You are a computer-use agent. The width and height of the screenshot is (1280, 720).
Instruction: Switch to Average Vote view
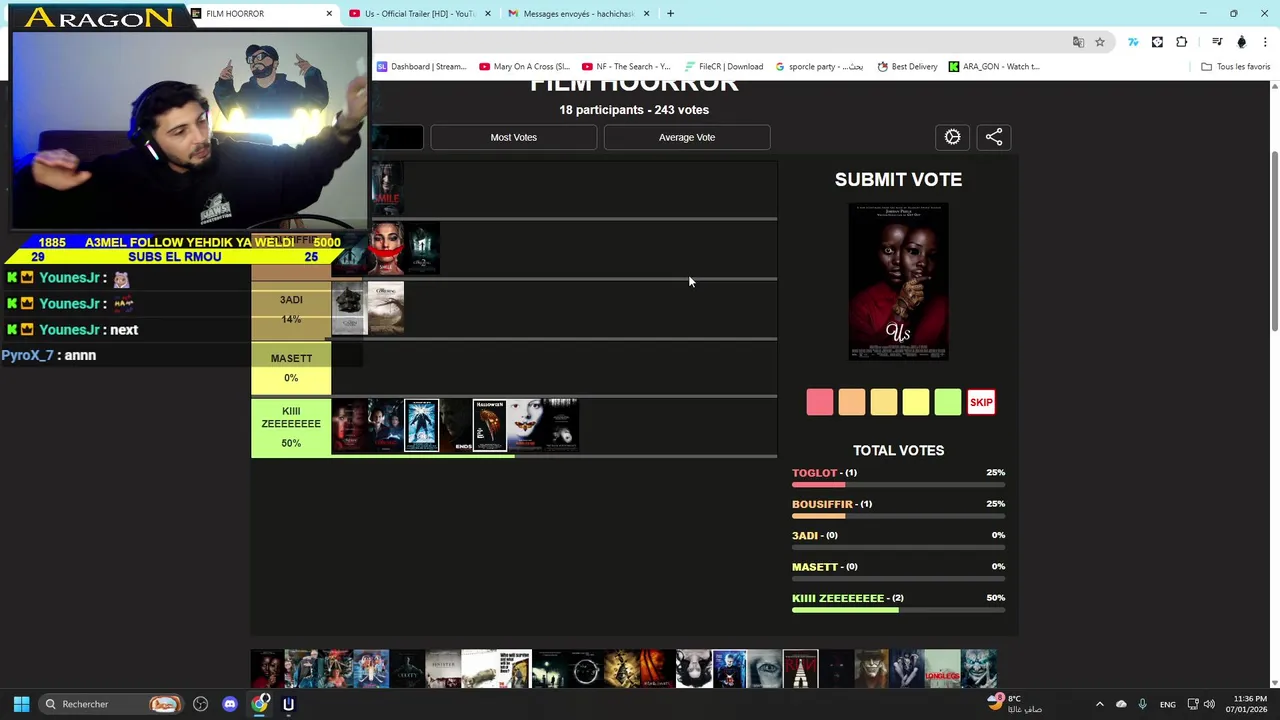point(687,137)
